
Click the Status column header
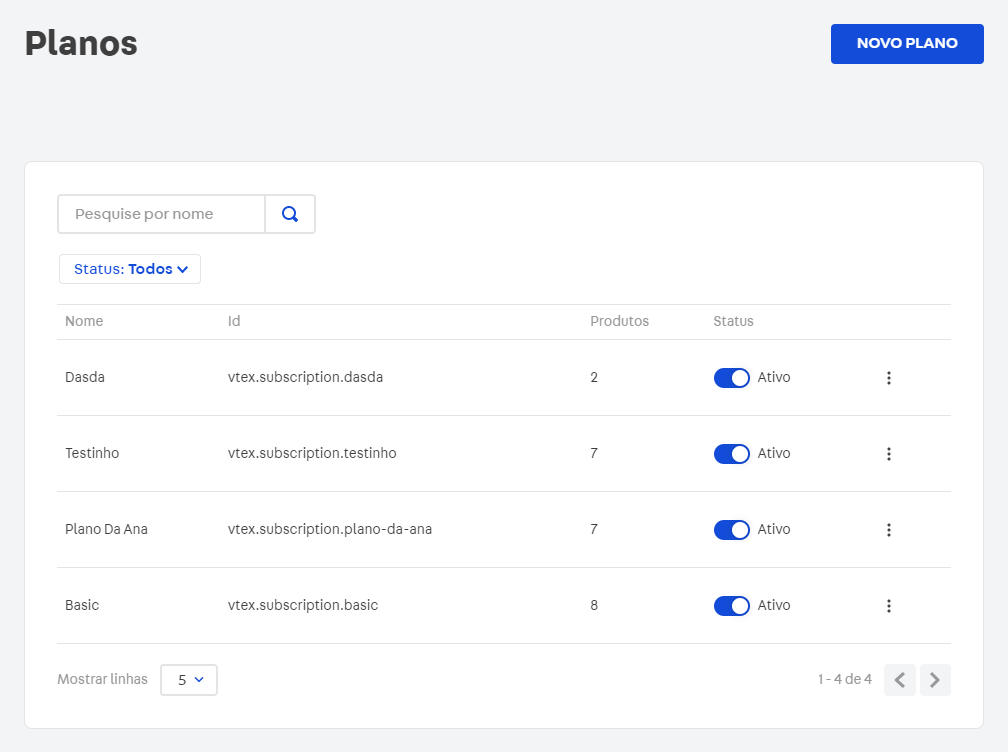click(733, 321)
